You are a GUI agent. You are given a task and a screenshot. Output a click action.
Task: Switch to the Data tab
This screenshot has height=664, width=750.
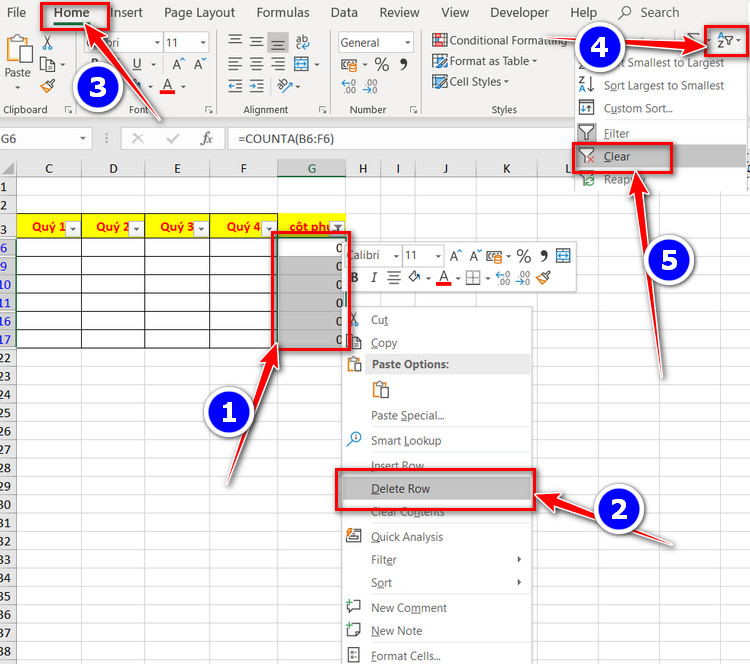tap(344, 12)
